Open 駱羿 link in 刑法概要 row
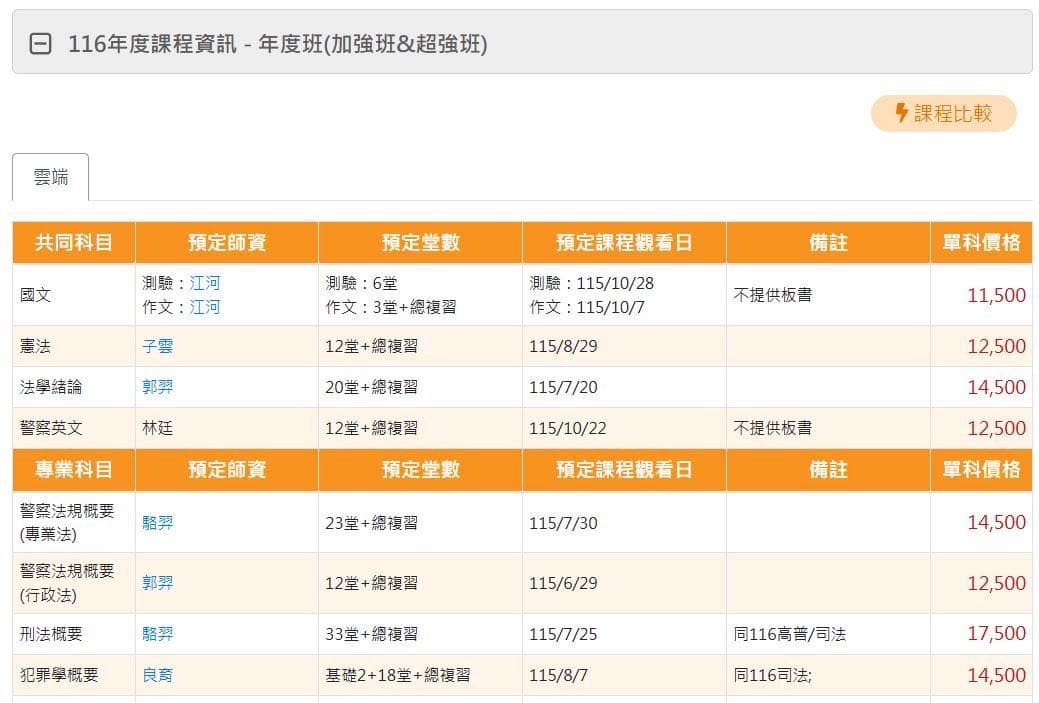The image size is (1039, 703). (x=158, y=634)
